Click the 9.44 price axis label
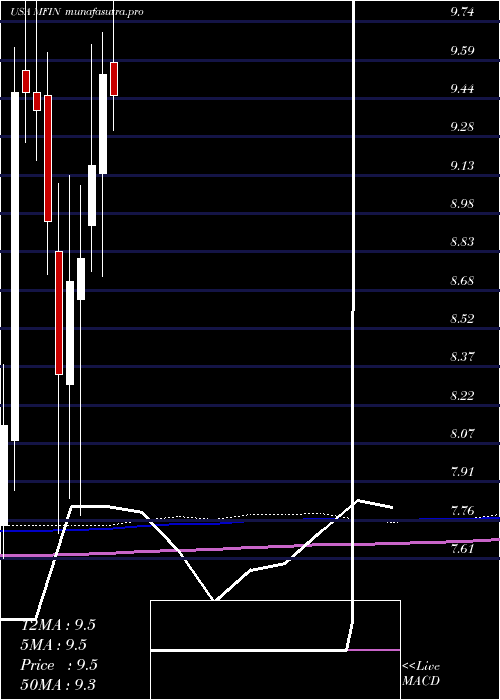Screen dimensions: 500x700 pos(462,89)
